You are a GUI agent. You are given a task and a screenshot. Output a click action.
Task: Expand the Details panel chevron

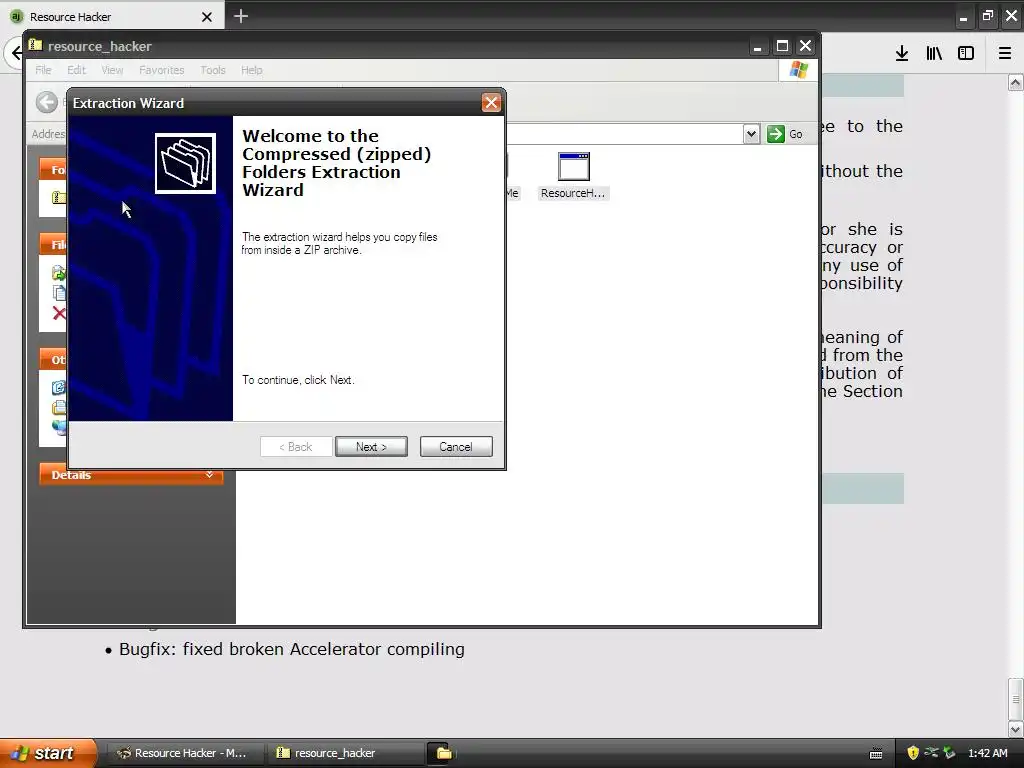[209, 475]
